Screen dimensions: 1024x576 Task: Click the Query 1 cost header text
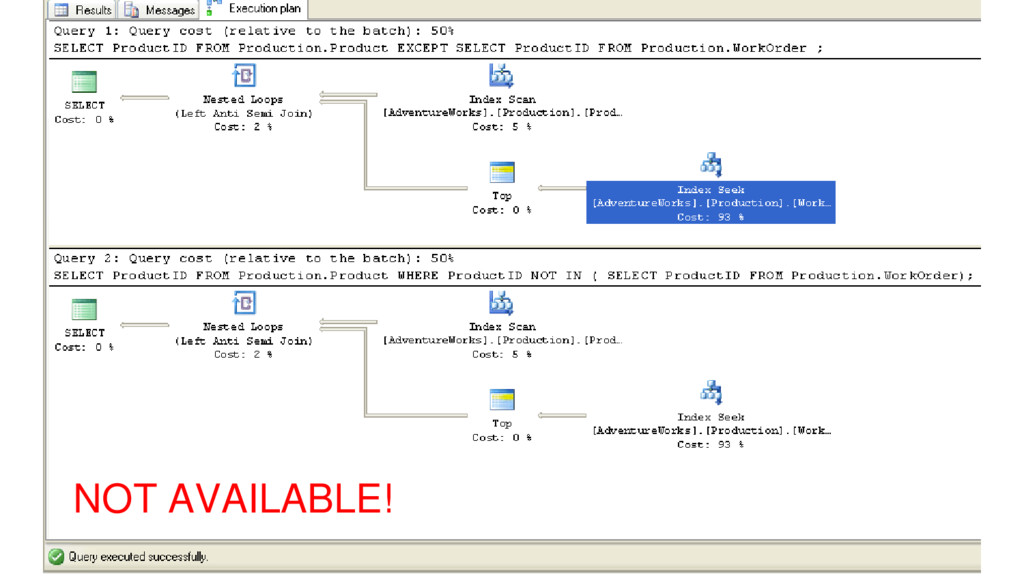coord(253,31)
